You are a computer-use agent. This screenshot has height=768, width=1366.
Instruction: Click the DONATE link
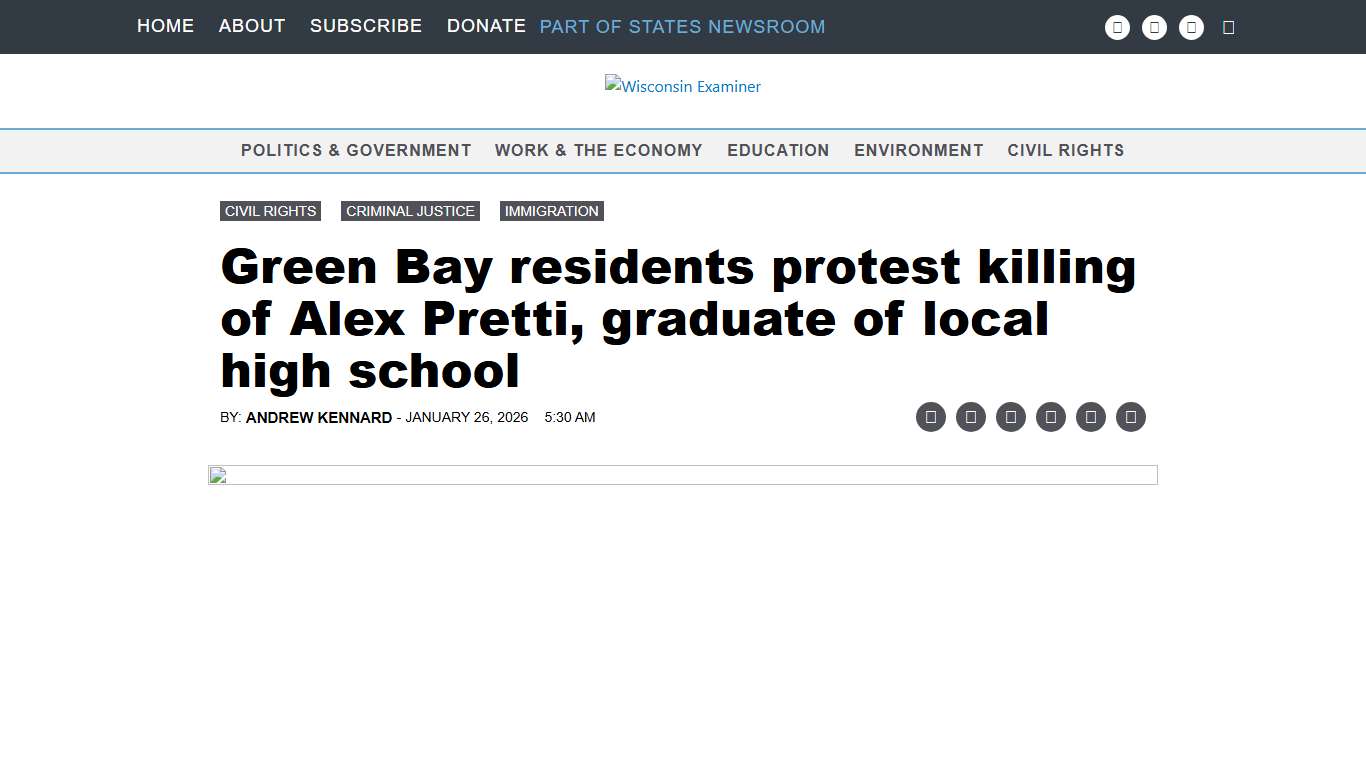pos(486,26)
